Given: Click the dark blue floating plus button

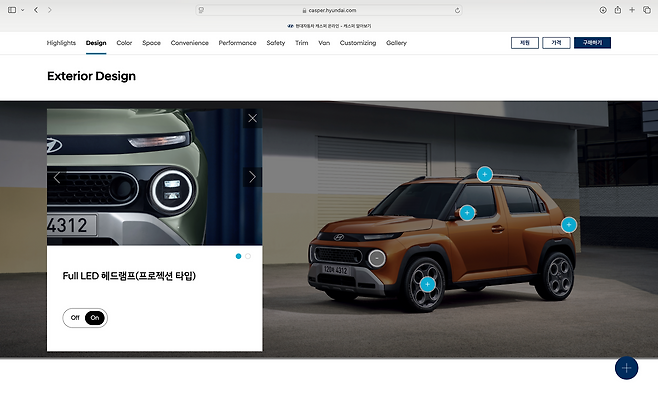Looking at the screenshot, I should point(626,368).
